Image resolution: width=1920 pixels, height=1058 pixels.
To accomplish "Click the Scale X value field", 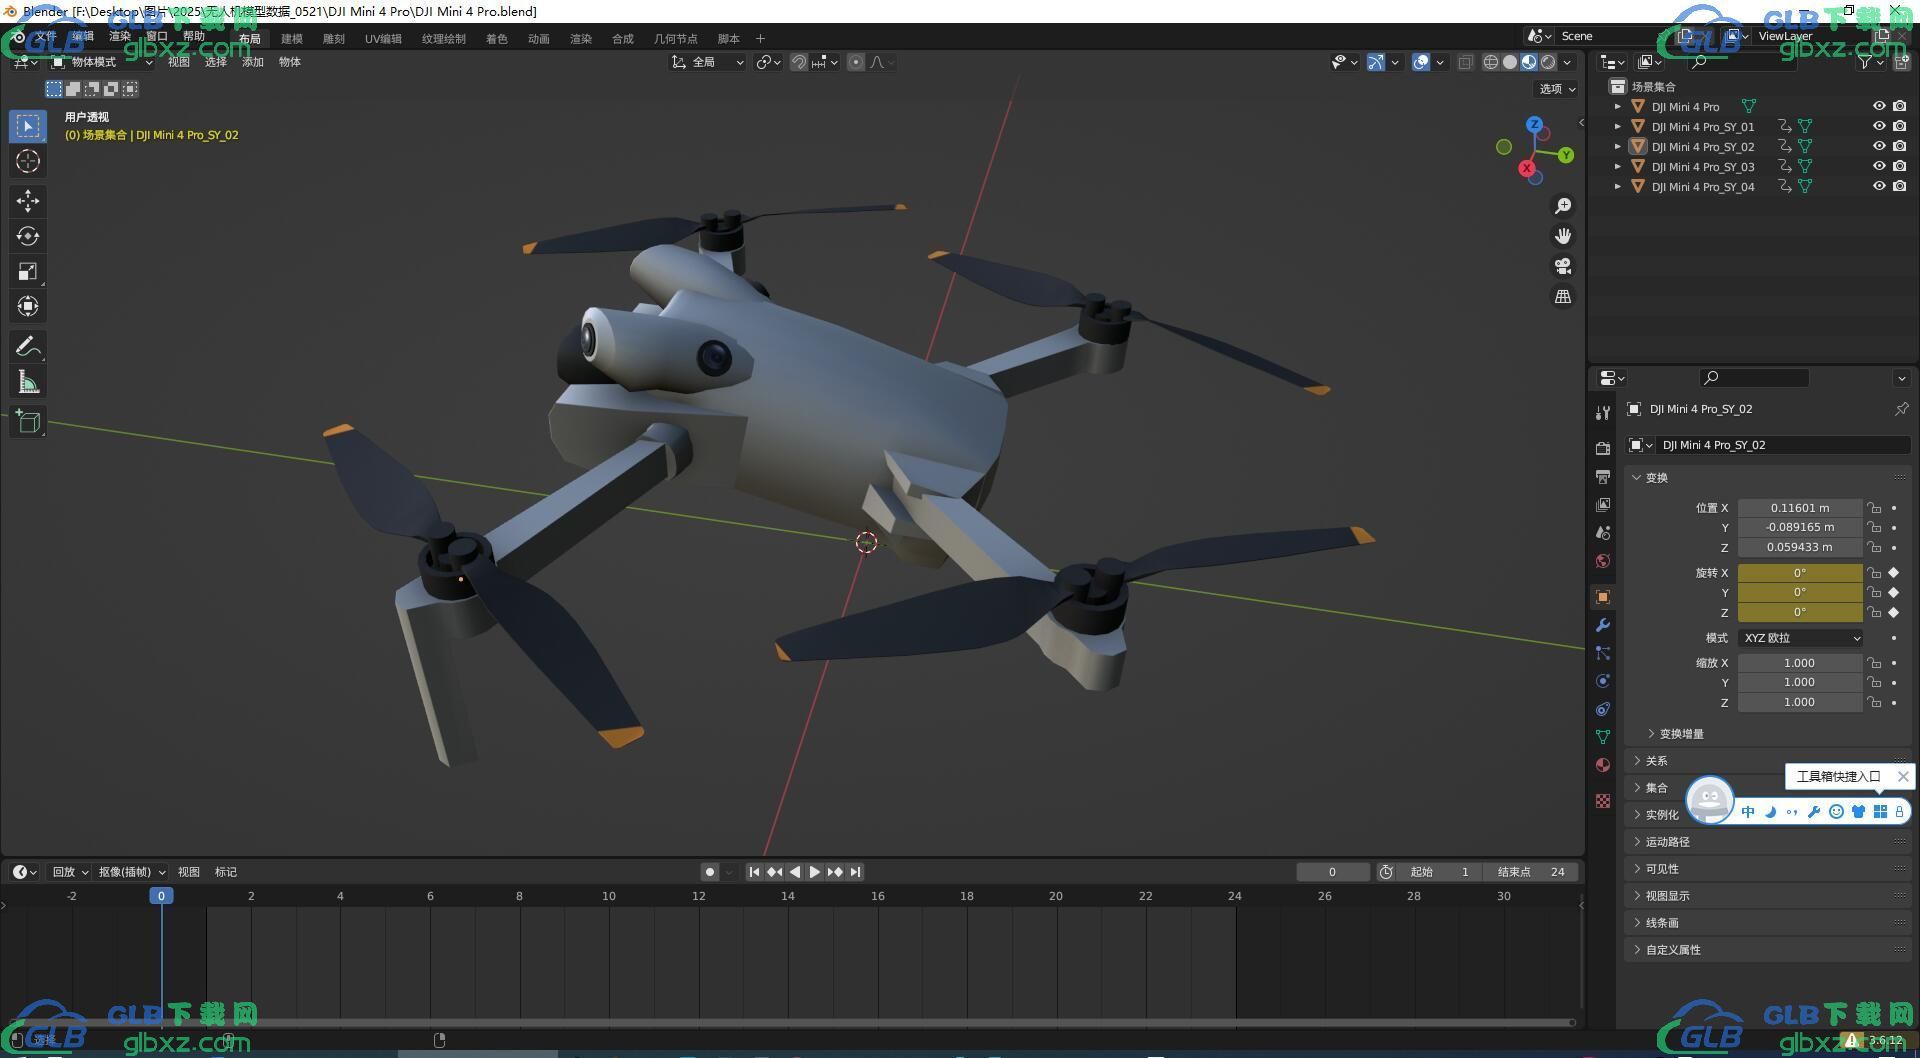I will coord(1799,663).
